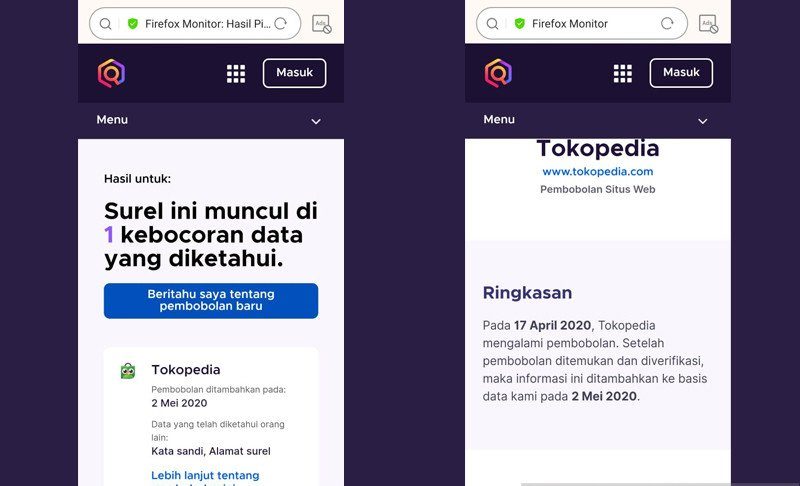Open the apps grid icon on right screen
Screen dimensions: 800x486
[x=622, y=73]
